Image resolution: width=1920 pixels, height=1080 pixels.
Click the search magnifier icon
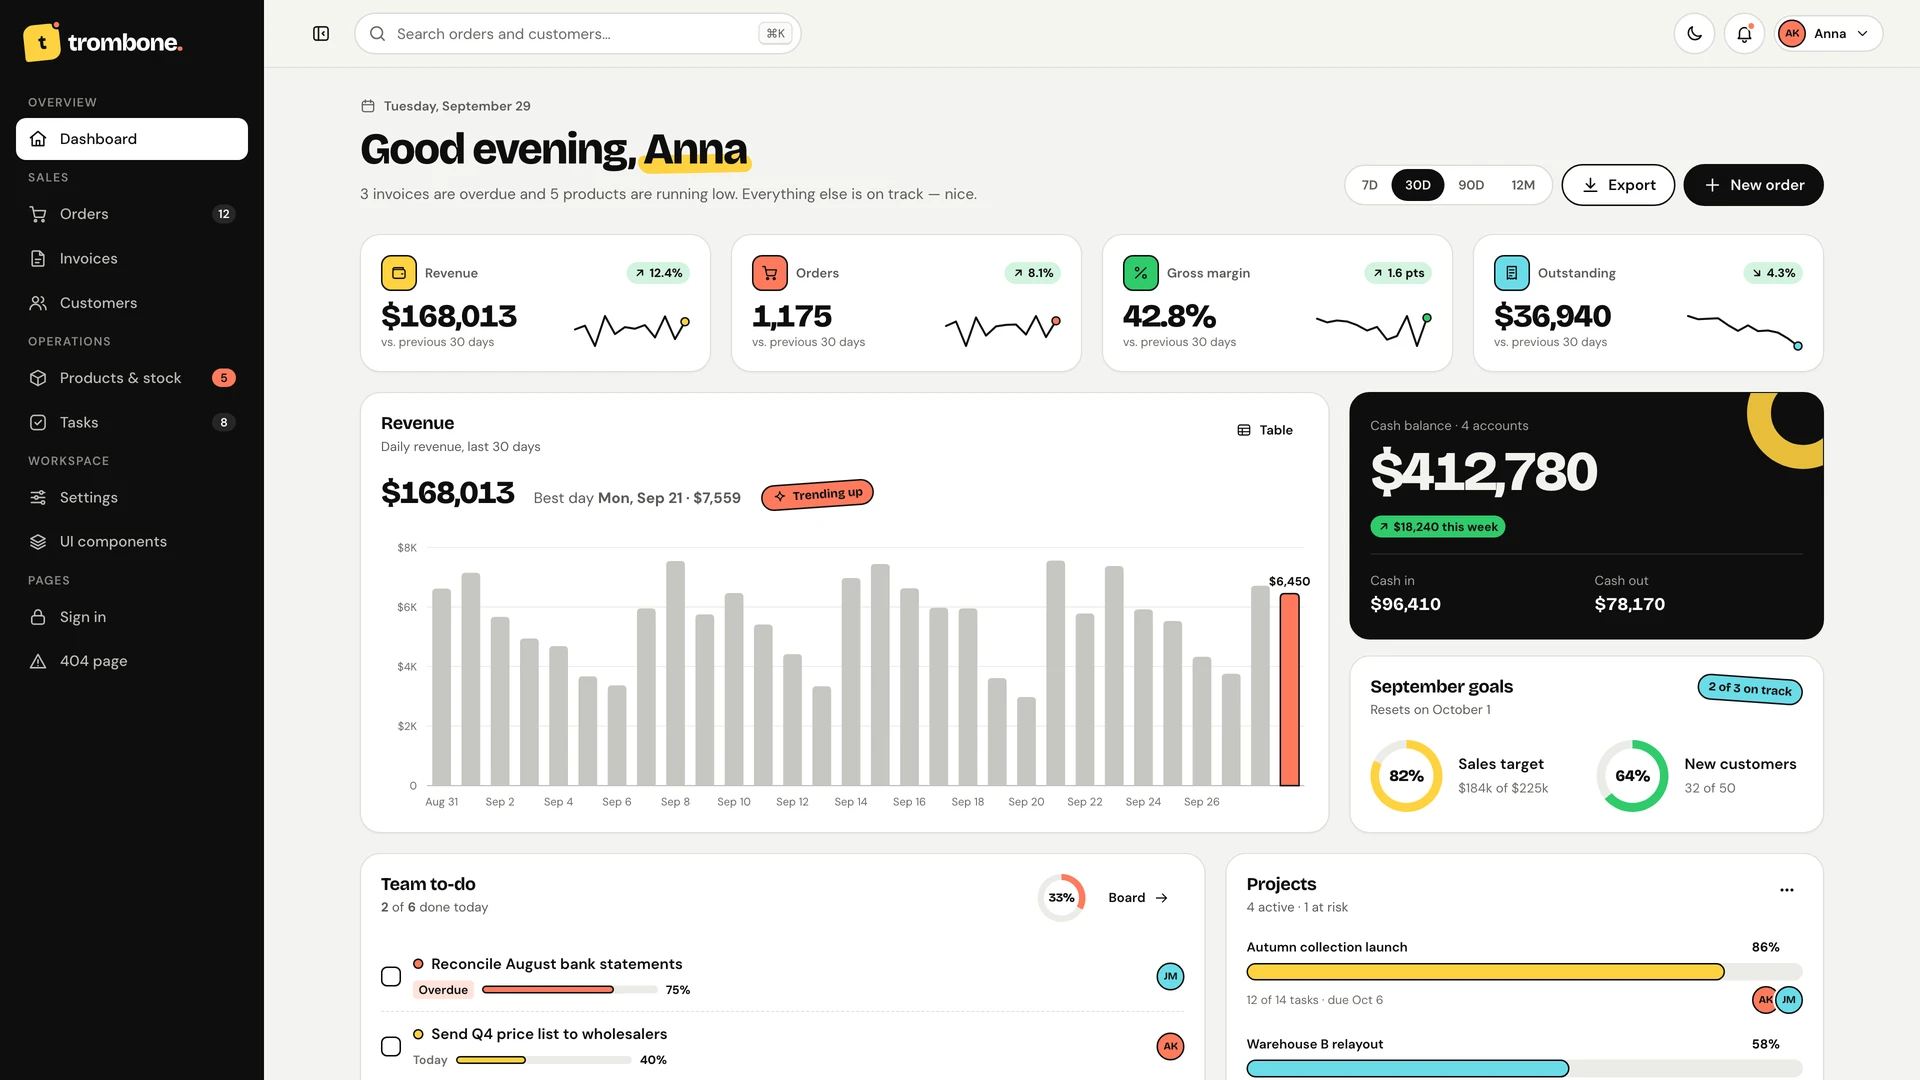click(x=378, y=34)
